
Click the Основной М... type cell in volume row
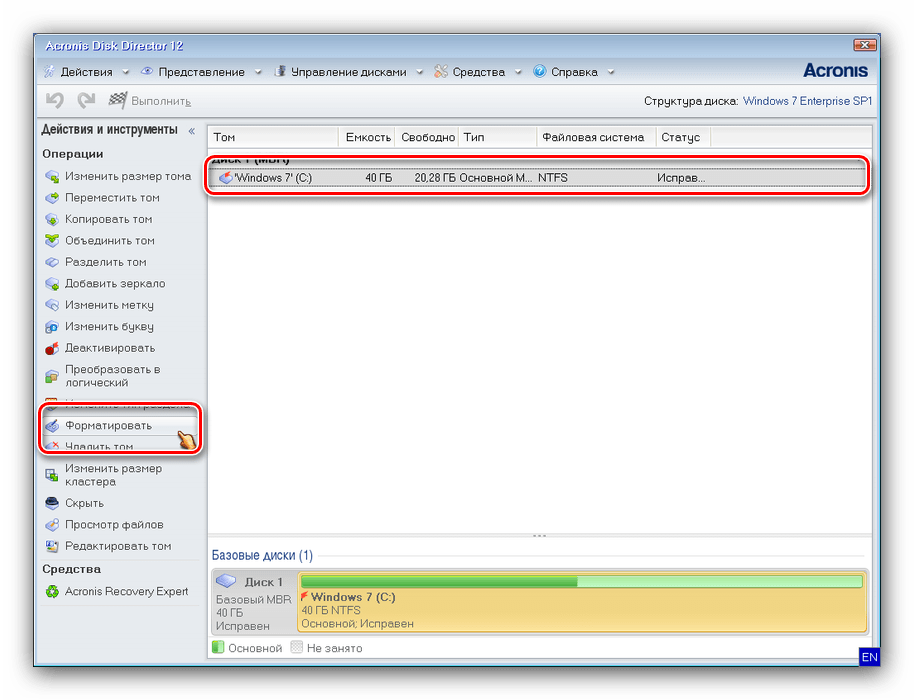tap(496, 178)
